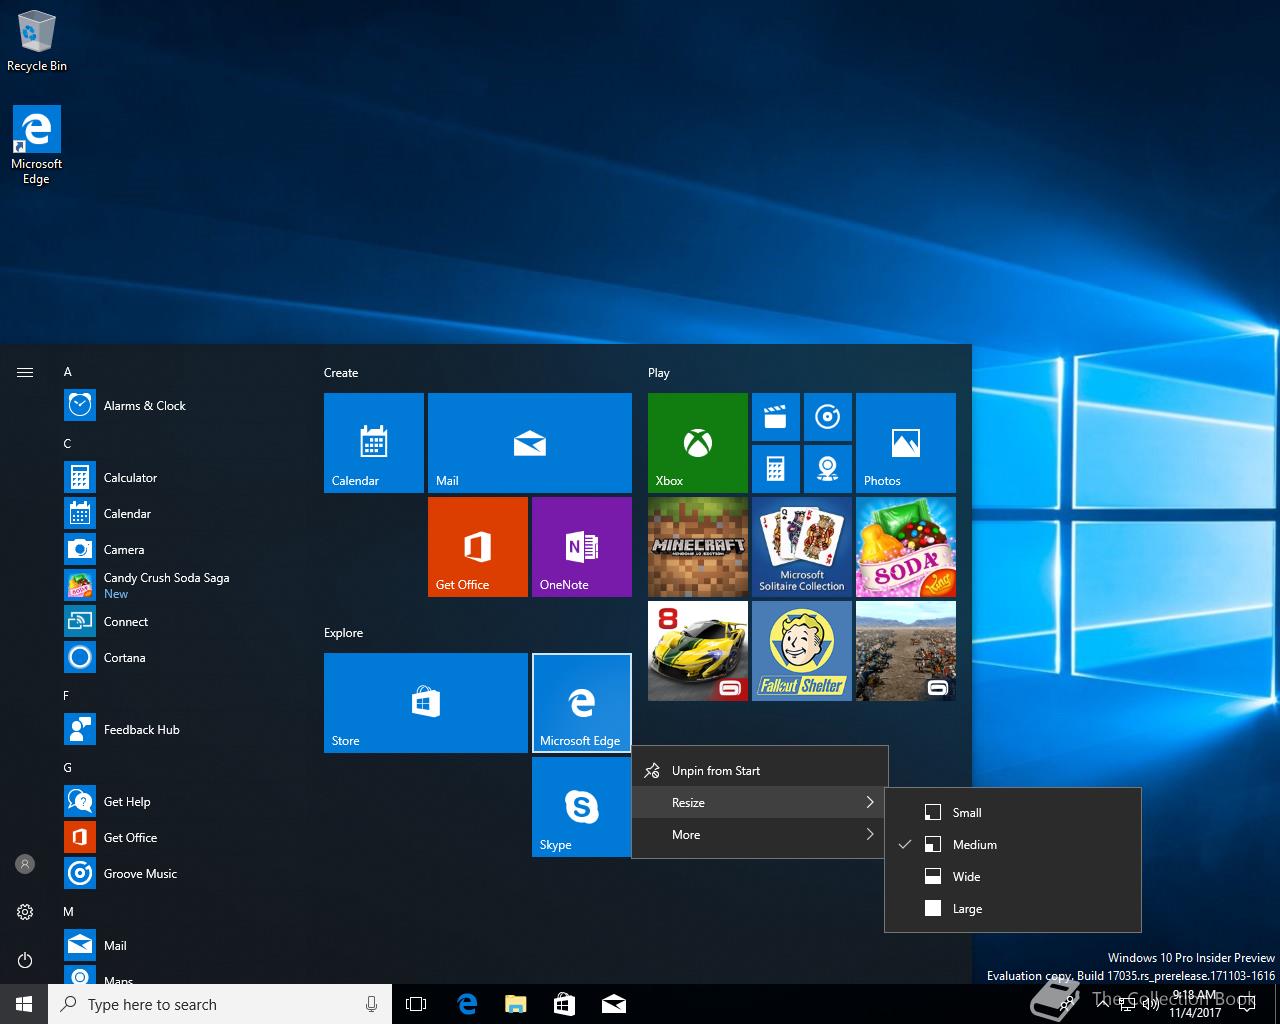Open the Movies & TV small tile
This screenshot has height=1024, width=1280.
coord(776,417)
